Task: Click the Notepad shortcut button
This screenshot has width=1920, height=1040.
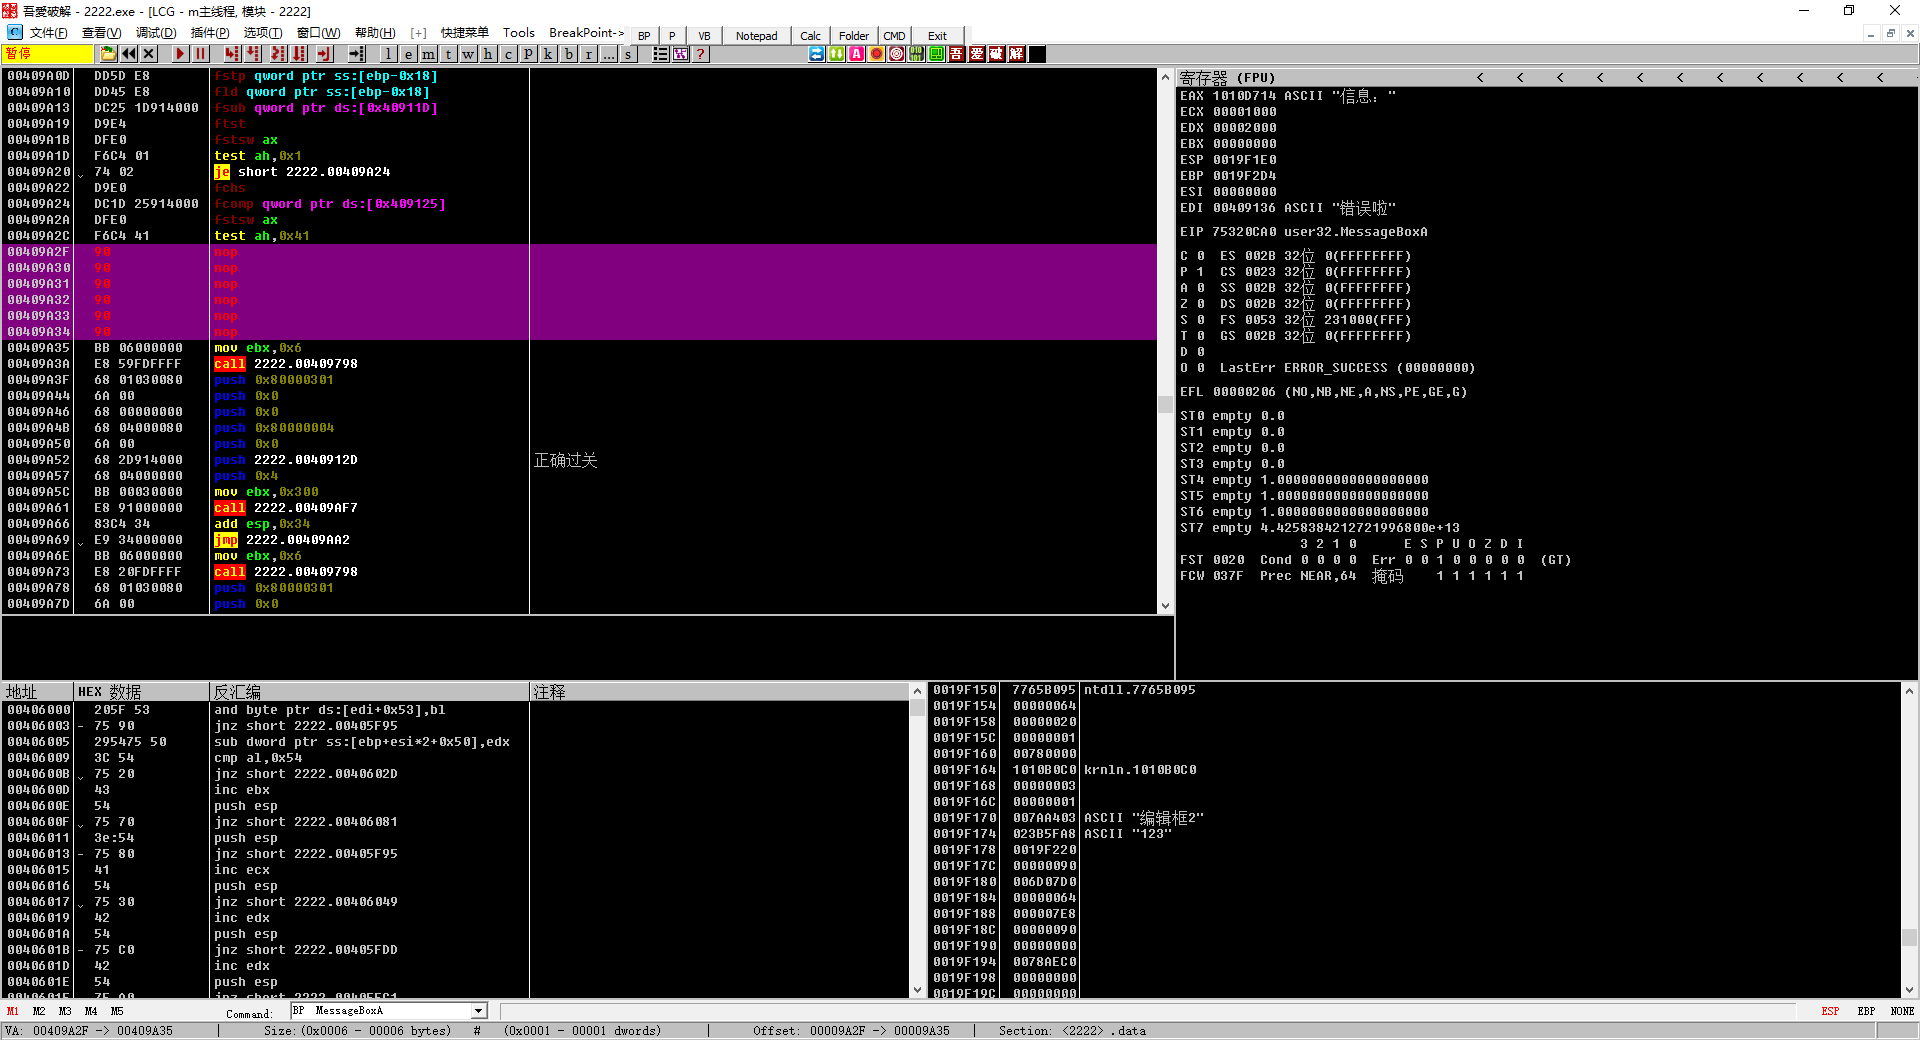Action: (x=756, y=36)
